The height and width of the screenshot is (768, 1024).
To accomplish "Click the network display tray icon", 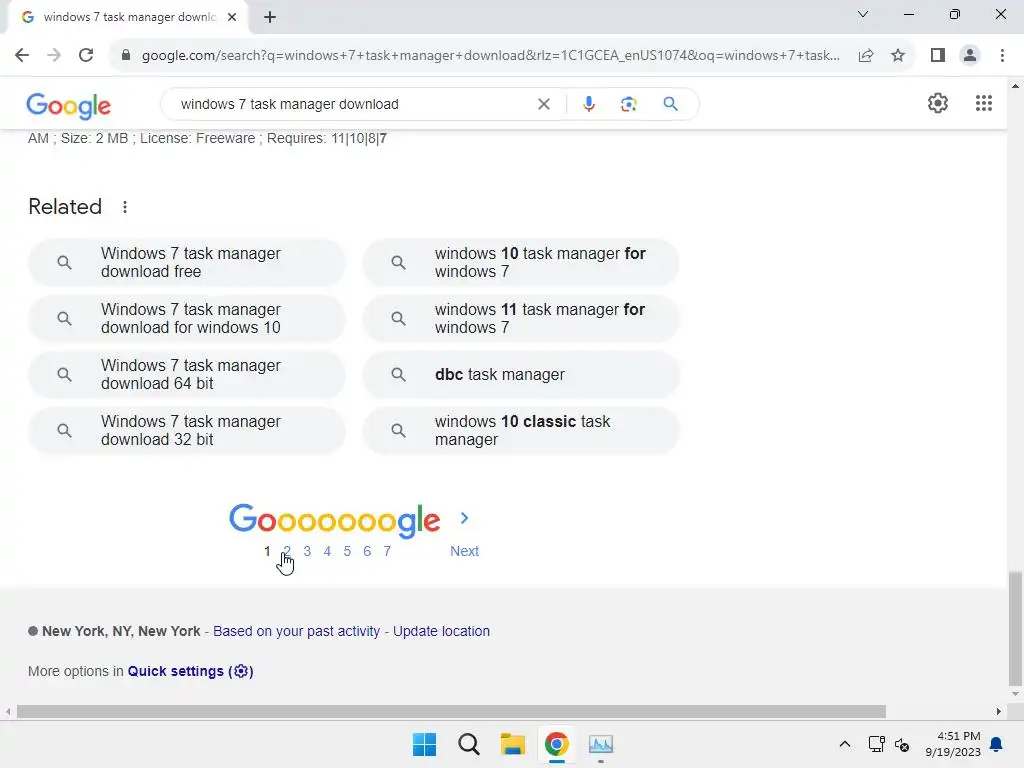I will pyautogui.click(x=876, y=744).
